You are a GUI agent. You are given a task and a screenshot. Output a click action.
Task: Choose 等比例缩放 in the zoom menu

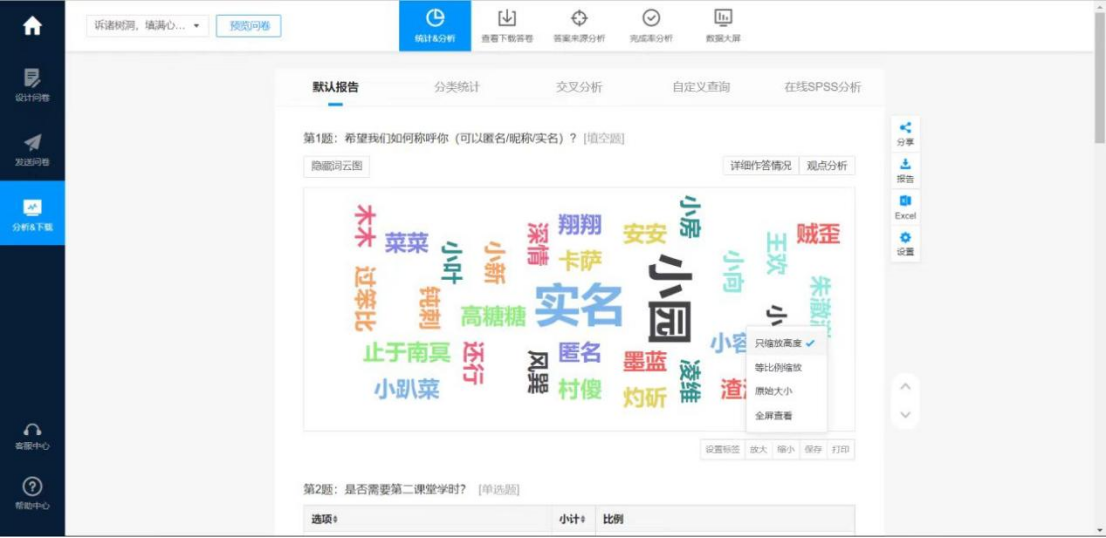pyautogui.click(x=778, y=367)
